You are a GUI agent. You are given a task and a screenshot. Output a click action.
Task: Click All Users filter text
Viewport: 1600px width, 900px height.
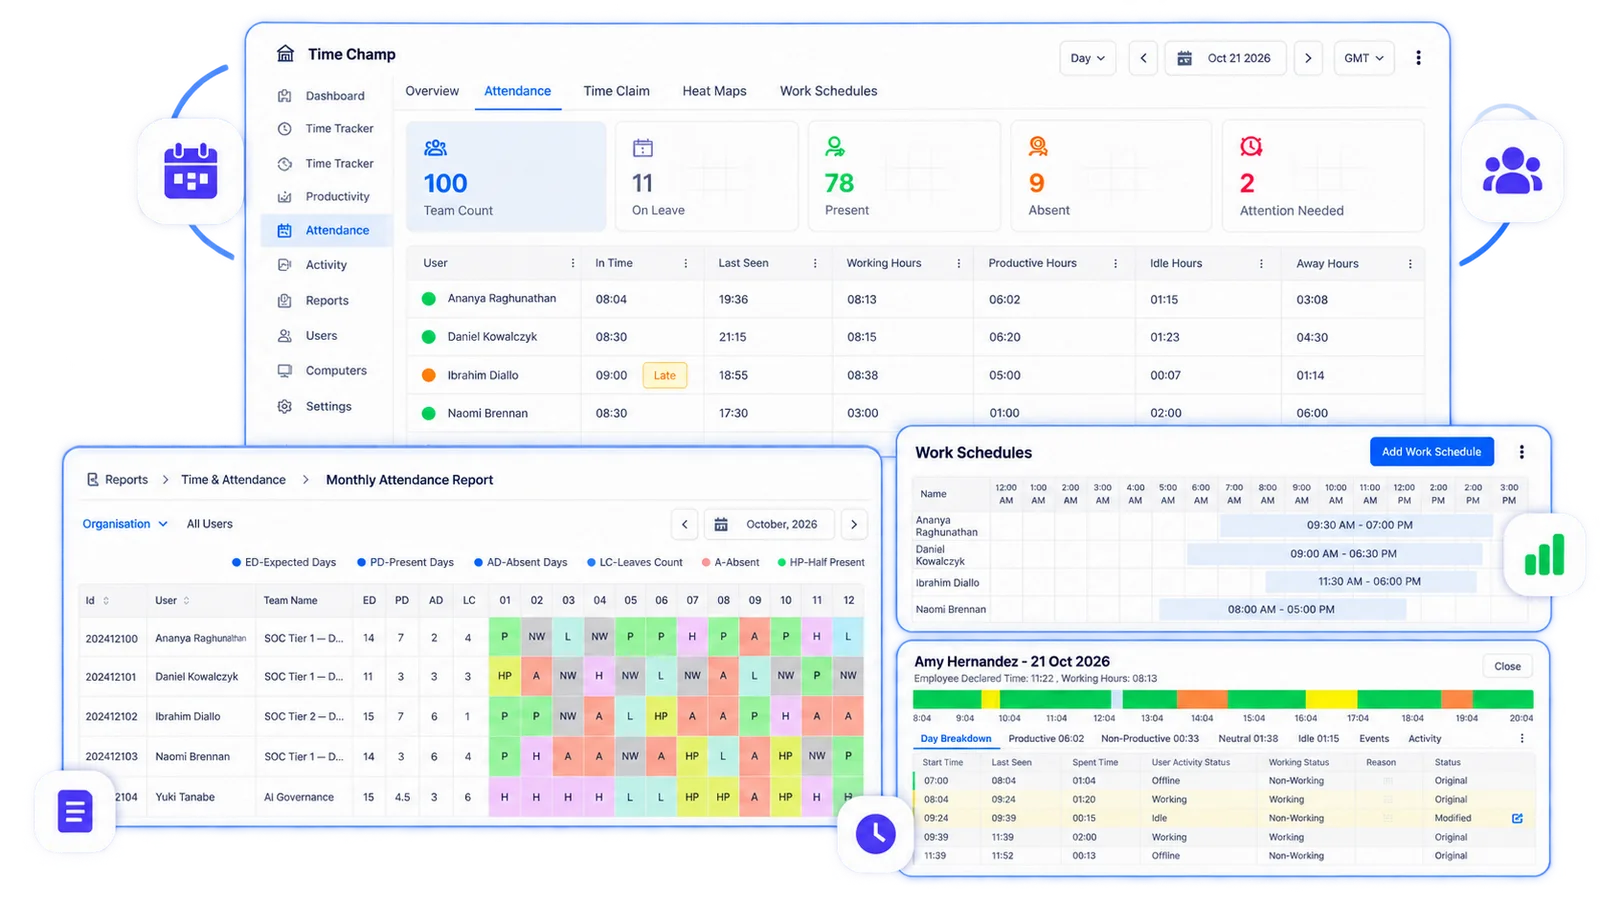(x=210, y=524)
